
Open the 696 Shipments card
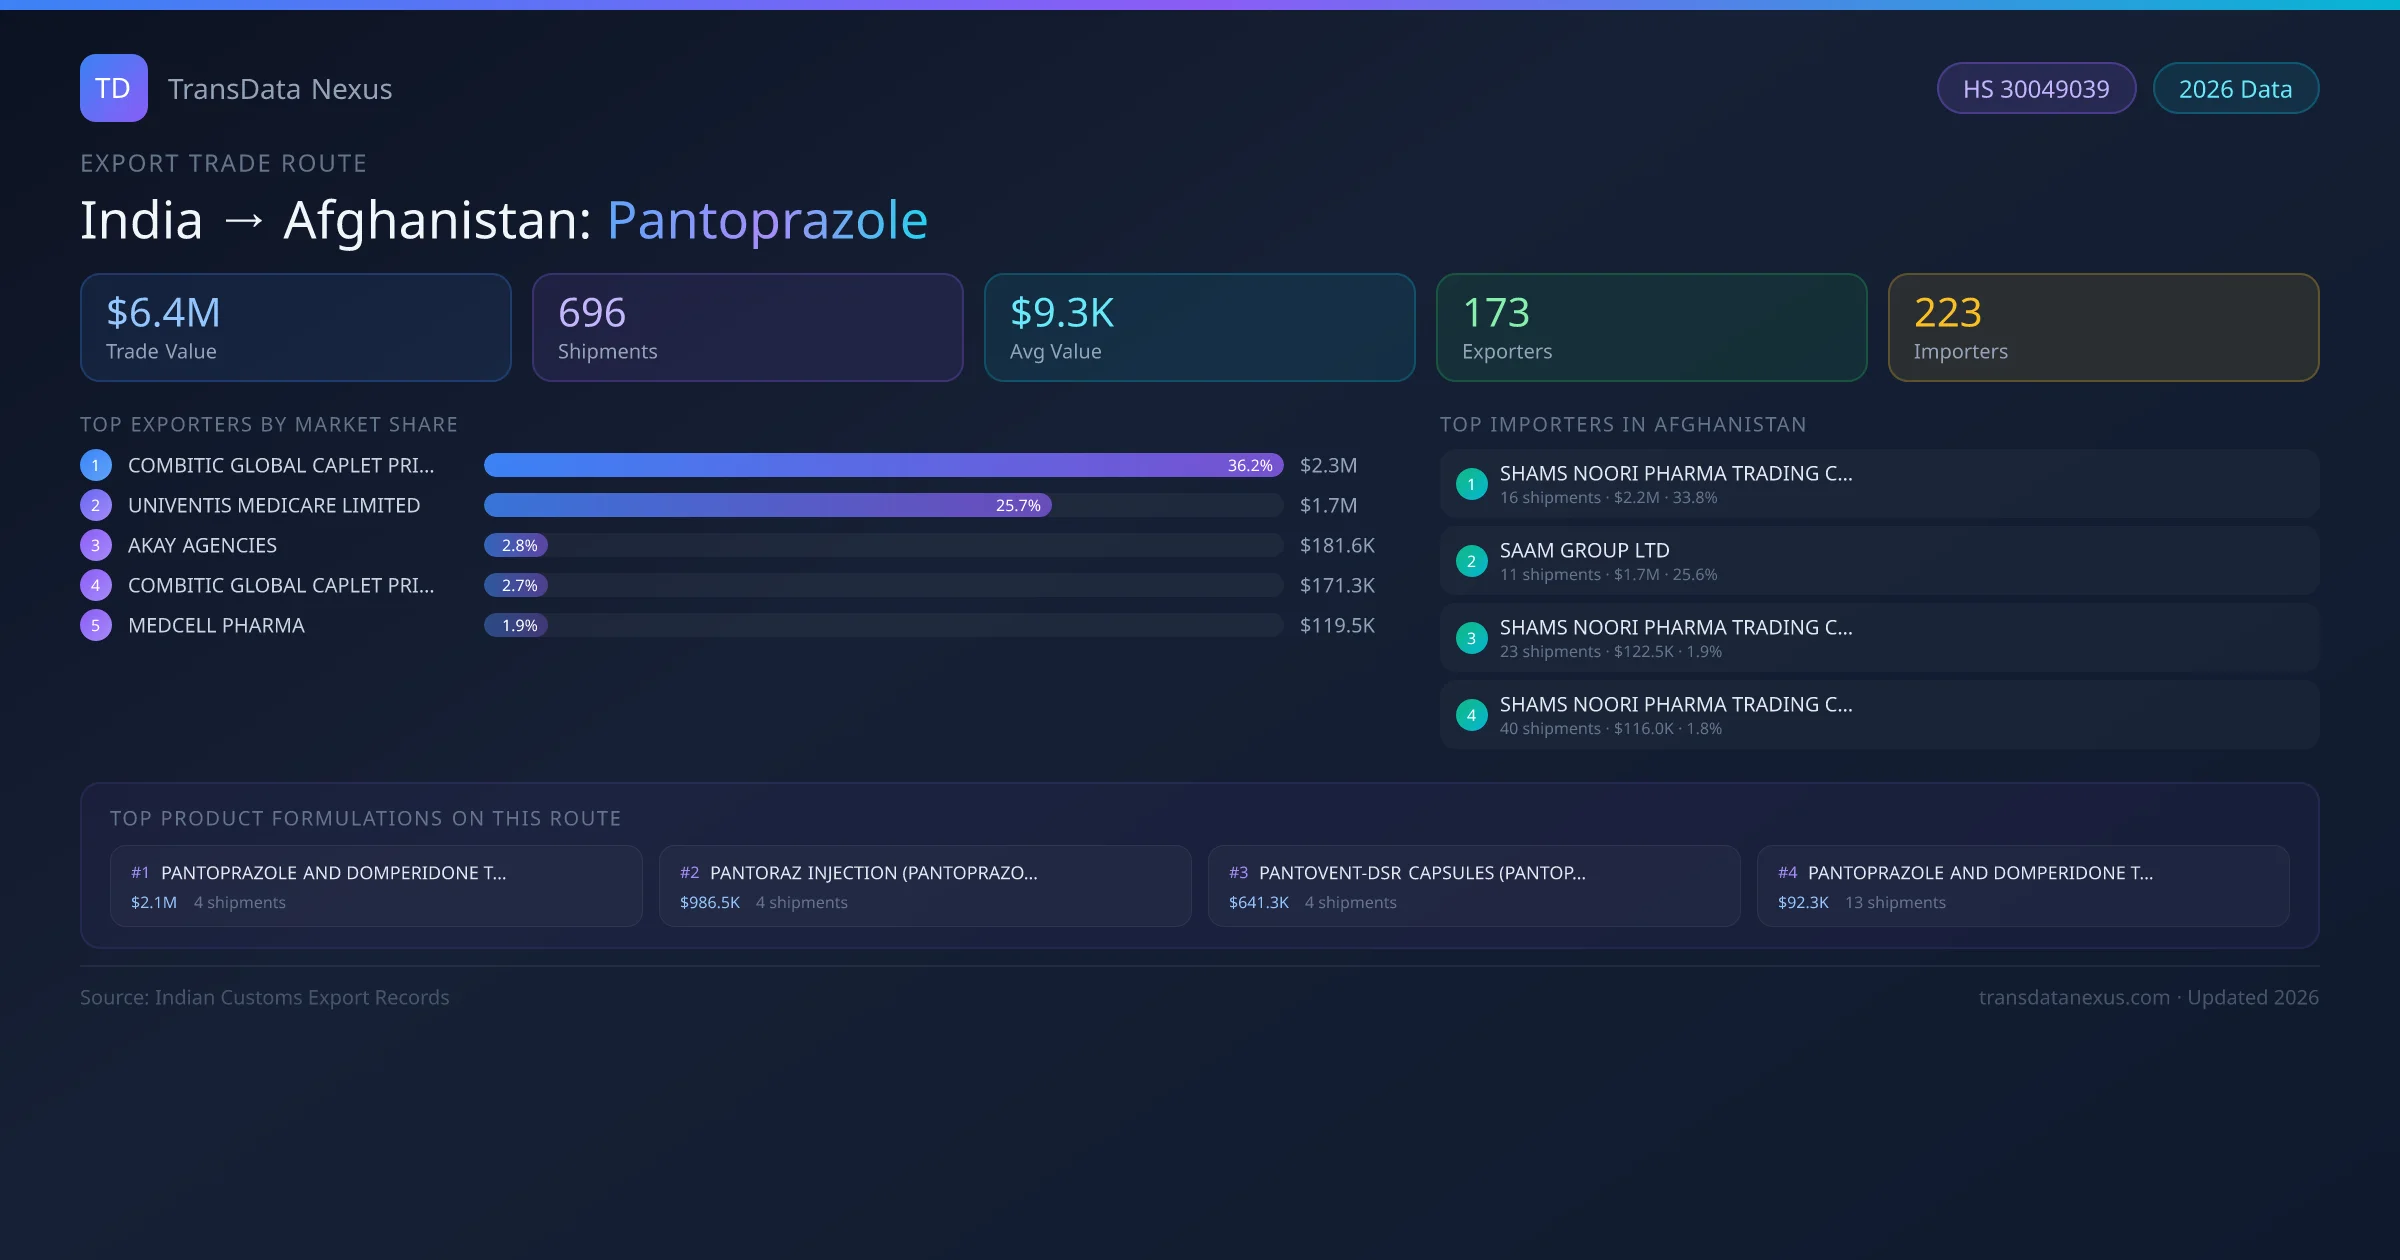[x=747, y=327]
